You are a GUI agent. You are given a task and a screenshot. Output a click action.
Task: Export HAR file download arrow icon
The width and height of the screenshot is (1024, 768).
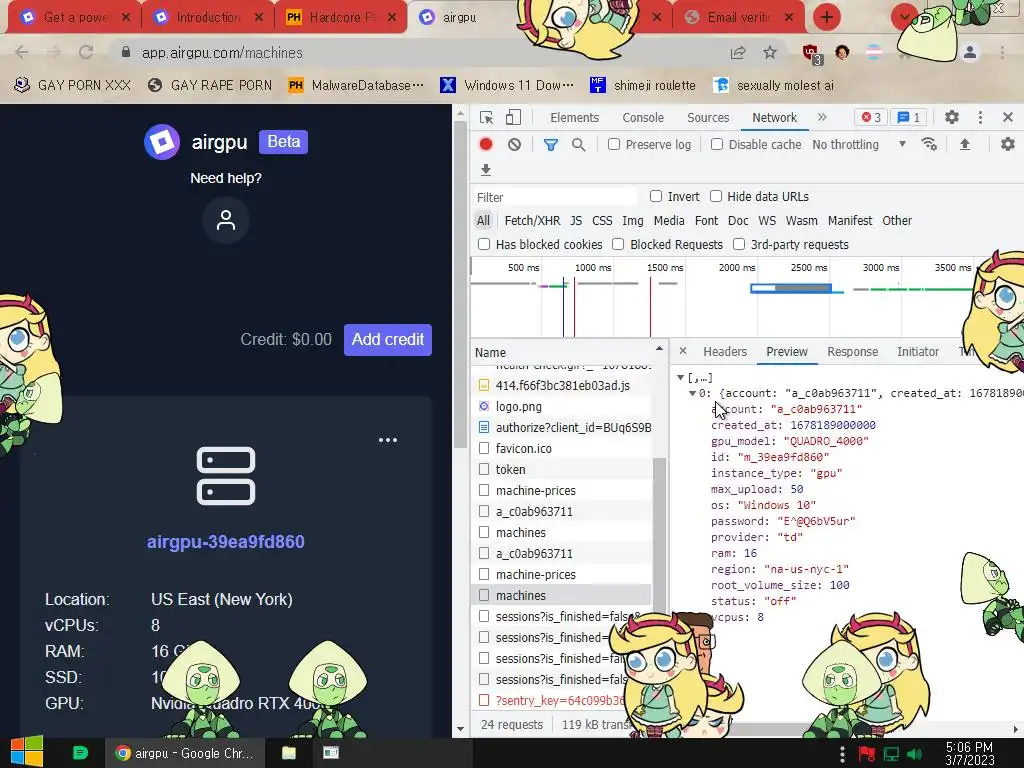[x=485, y=170]
